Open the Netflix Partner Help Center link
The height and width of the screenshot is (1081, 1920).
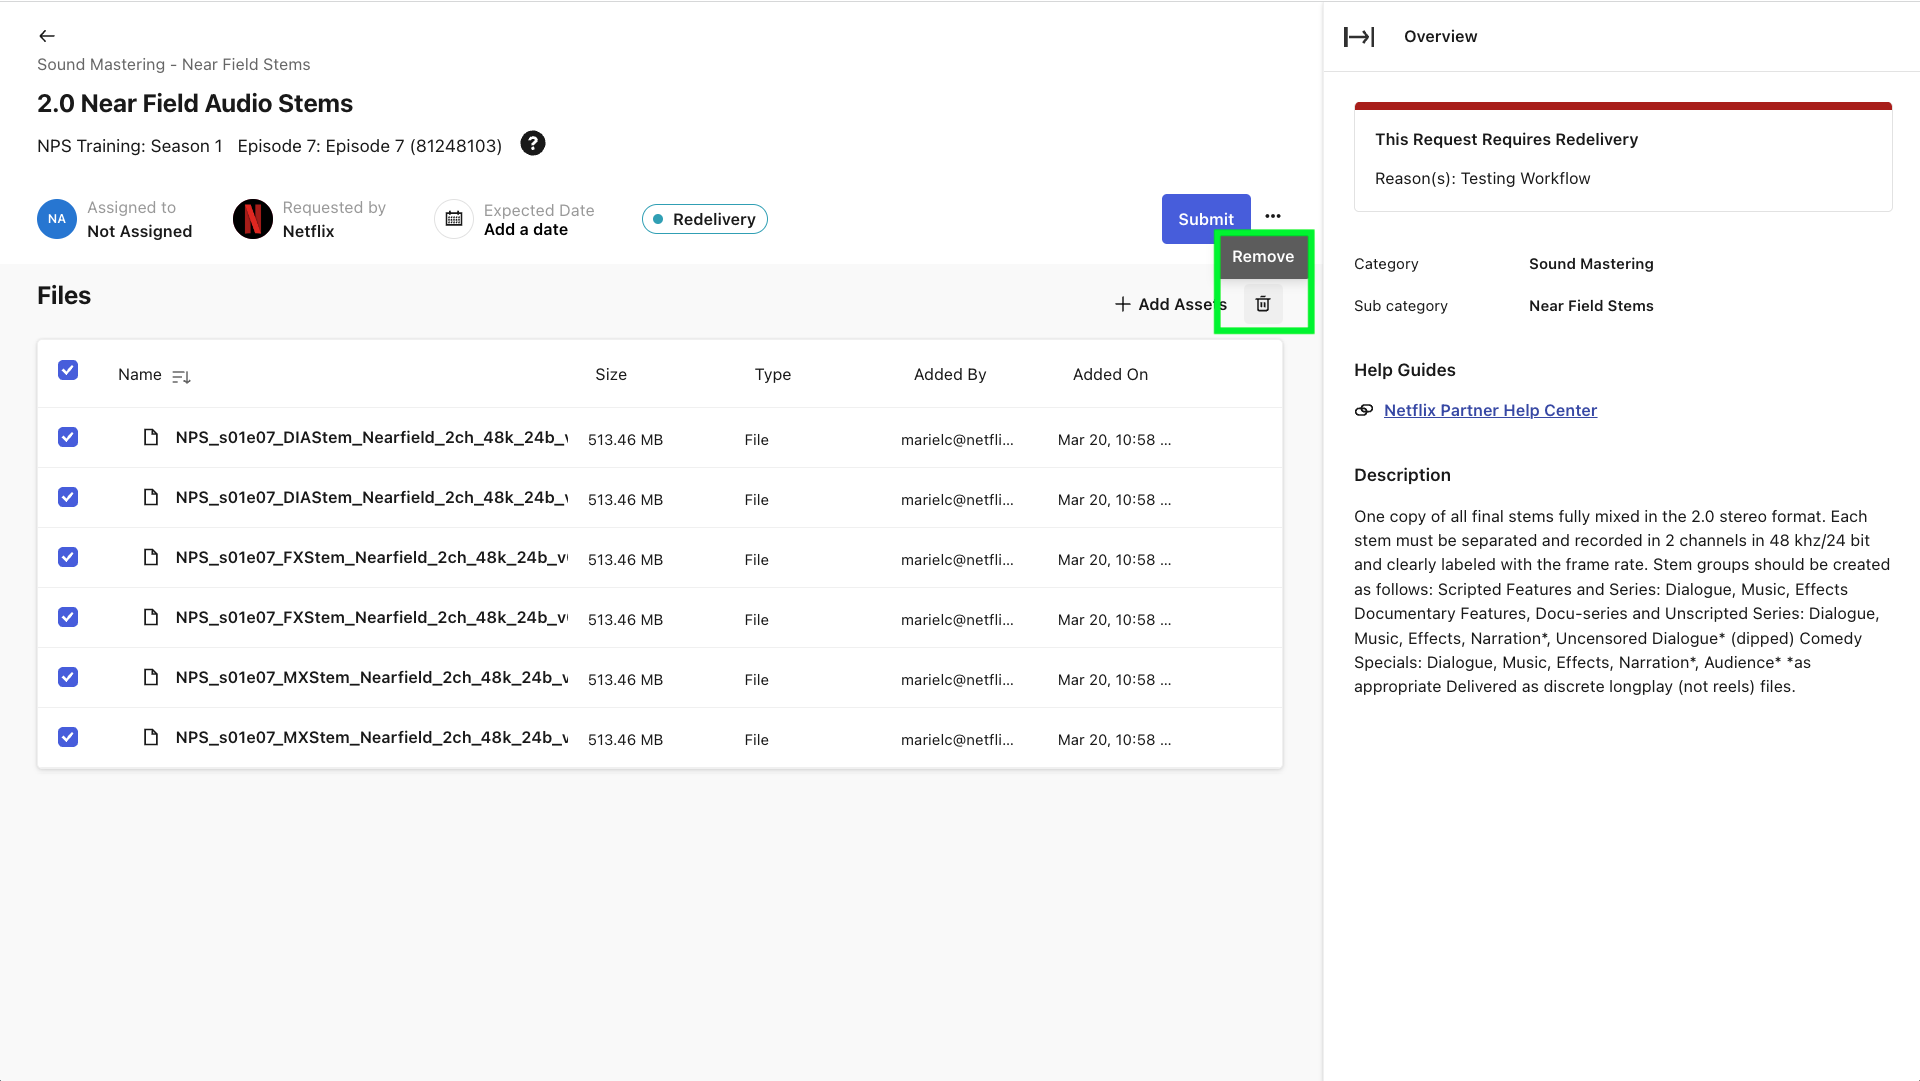click(1490, 410)
